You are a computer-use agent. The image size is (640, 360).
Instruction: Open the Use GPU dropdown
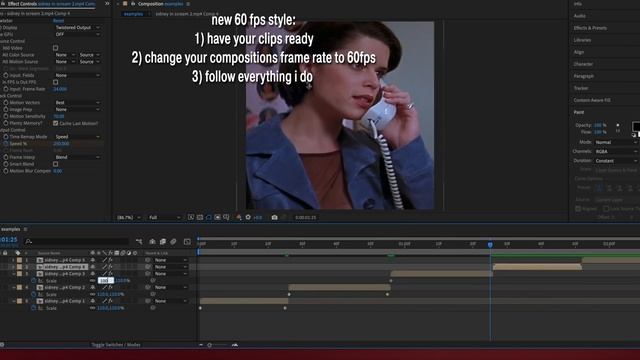pyautogui.click(x=77, y=34)
